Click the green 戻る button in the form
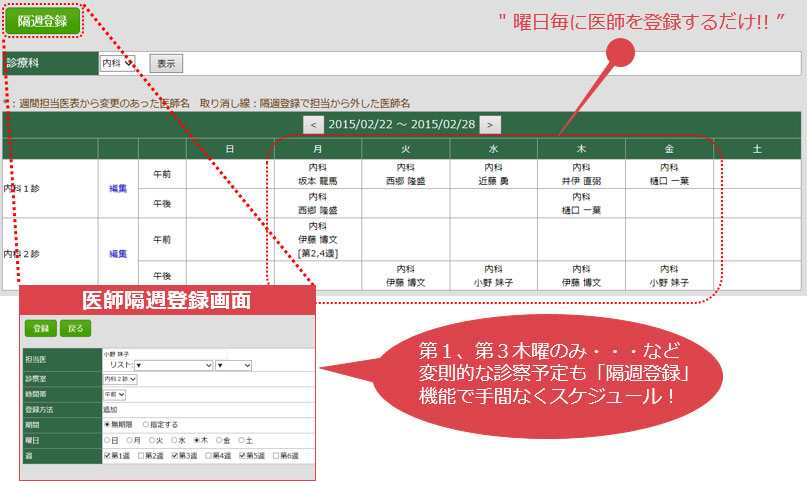This screenshot has height=481, width=807. 76,327
